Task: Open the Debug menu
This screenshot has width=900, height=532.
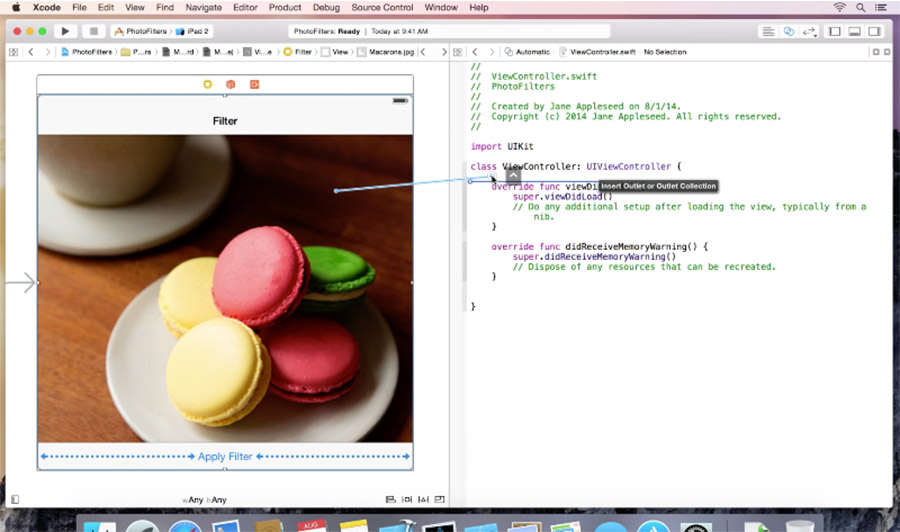Action: click(x=326, y=7)
